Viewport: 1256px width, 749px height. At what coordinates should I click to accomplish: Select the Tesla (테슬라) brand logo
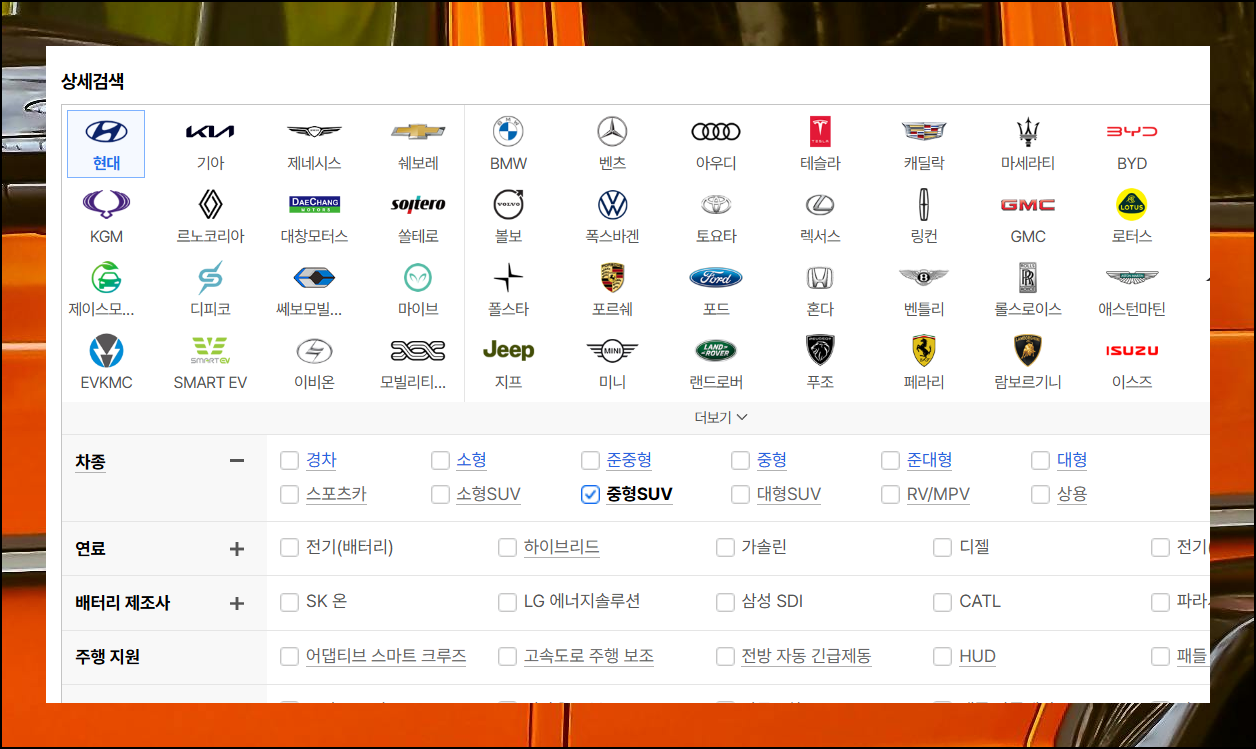pyautogui.click(x=820, y=131)
